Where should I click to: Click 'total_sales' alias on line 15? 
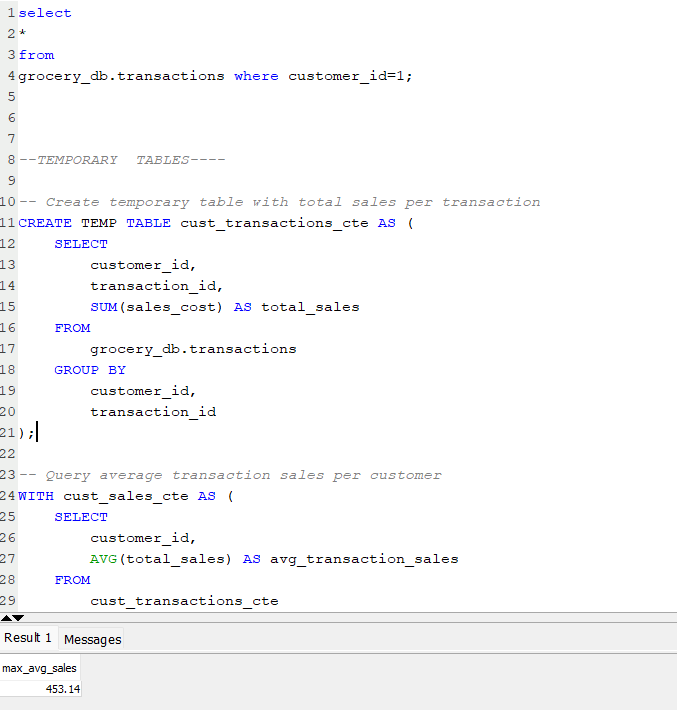pos(310,307)
